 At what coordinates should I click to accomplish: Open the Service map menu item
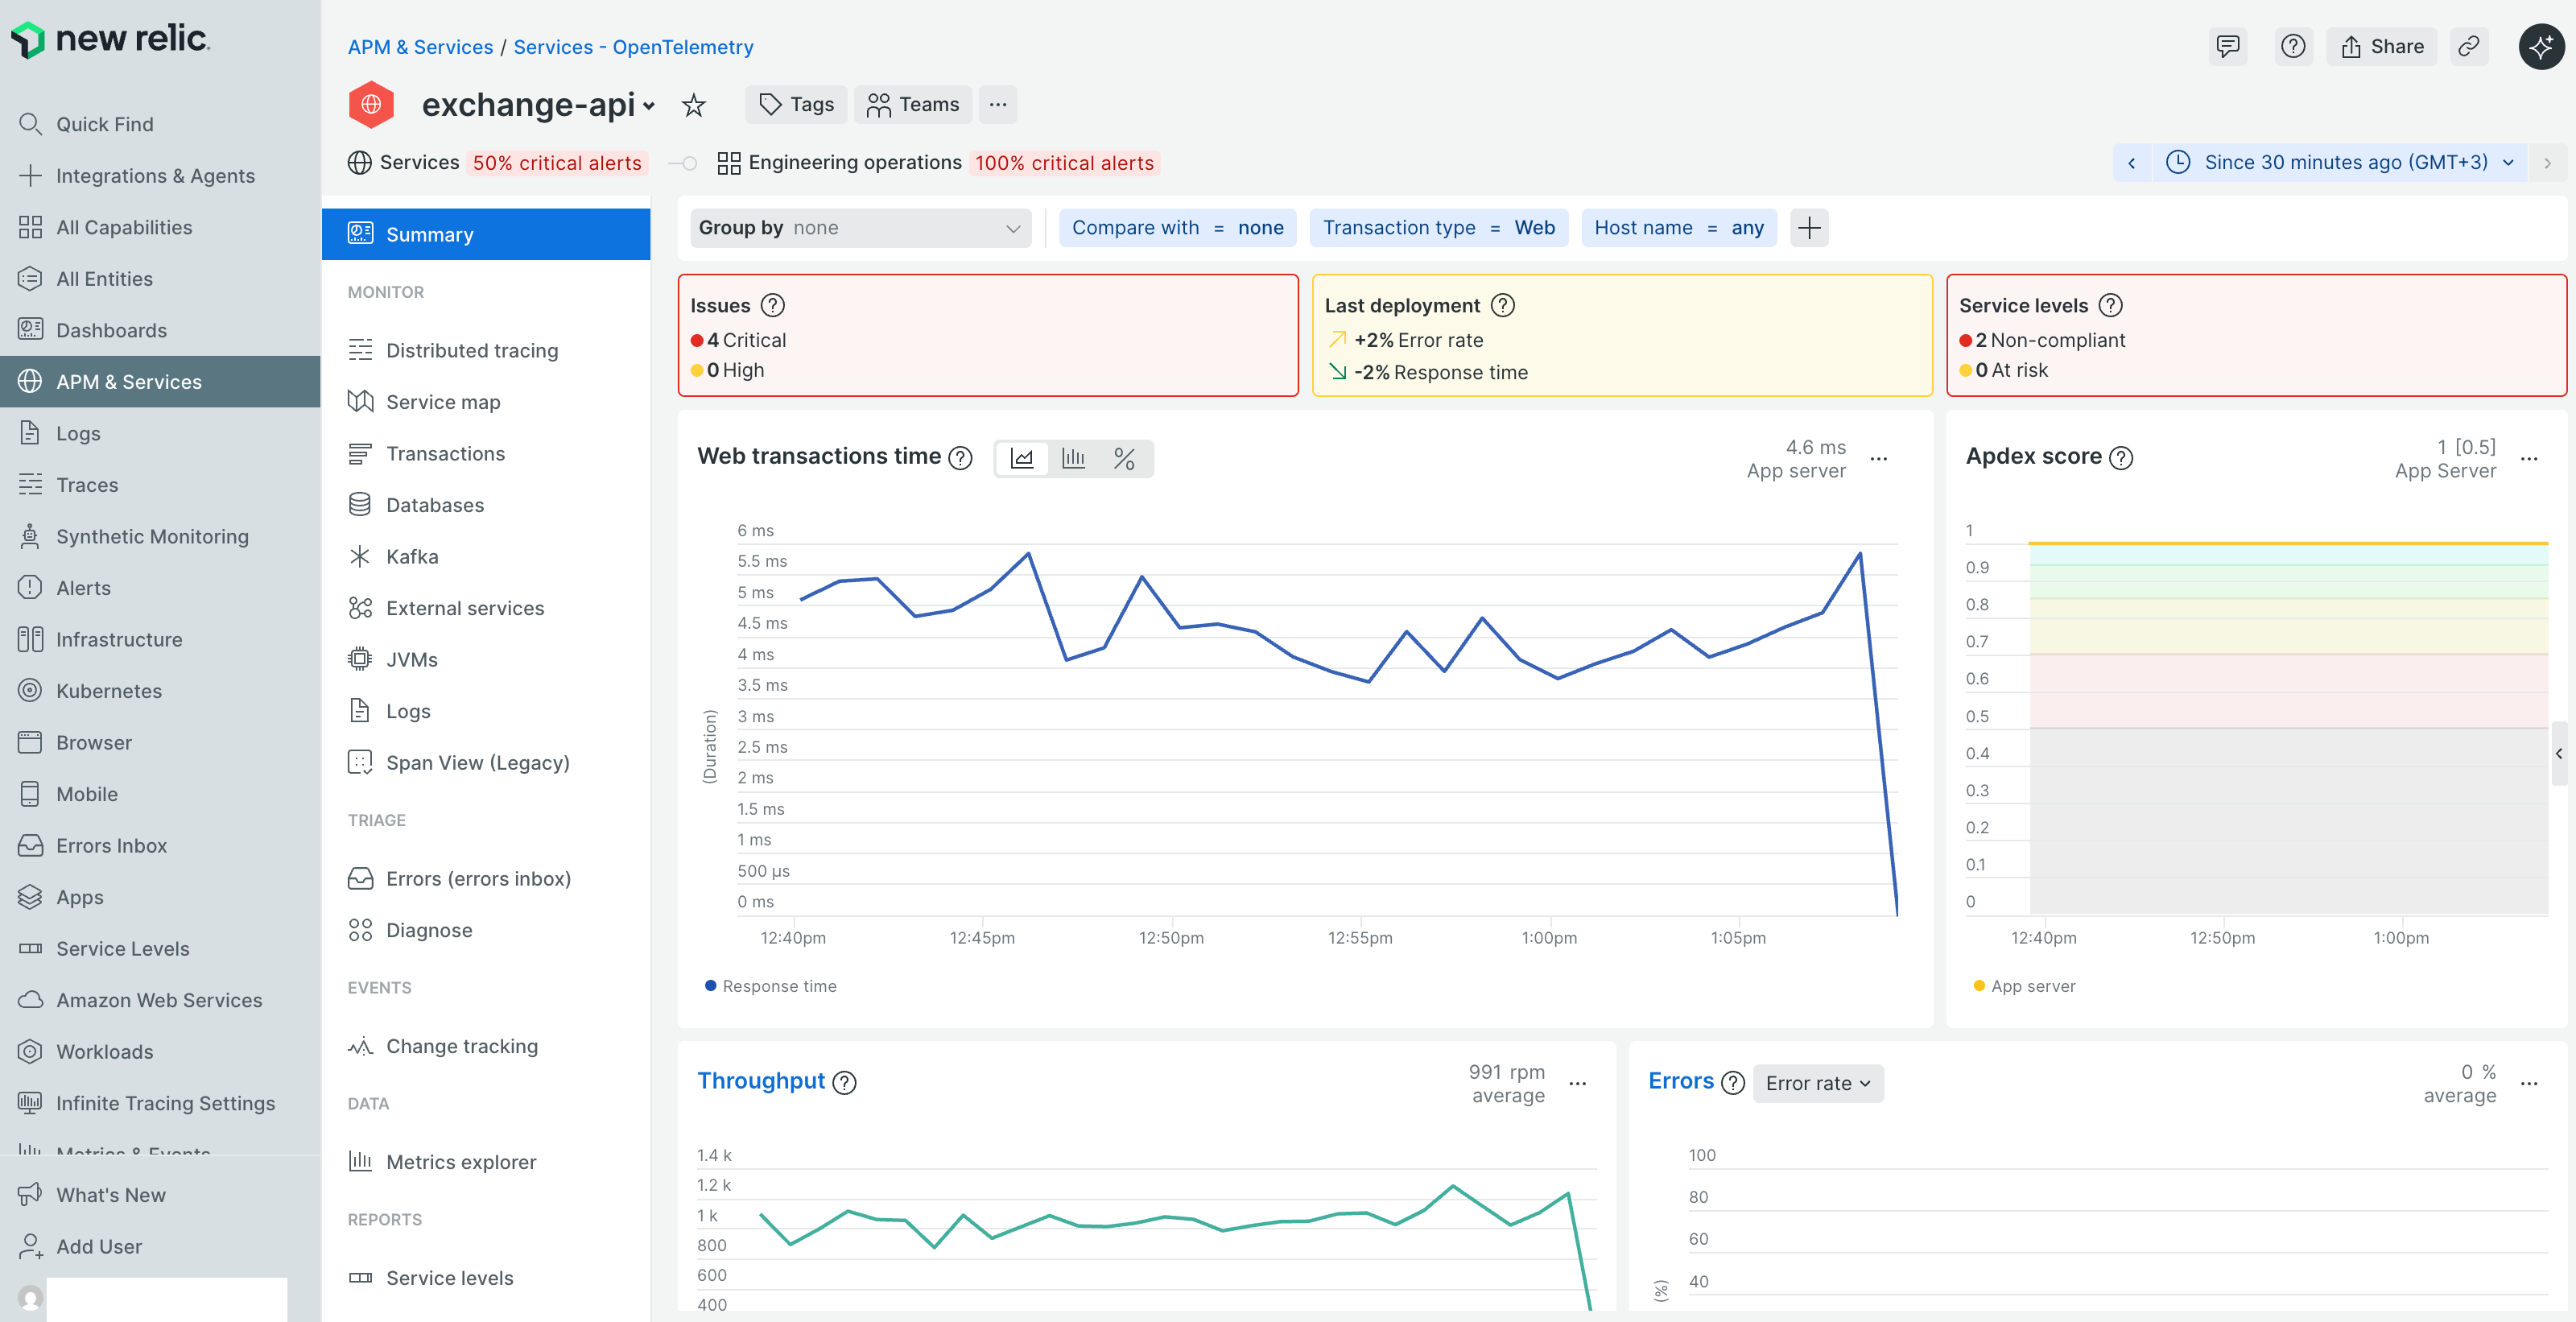(486, 402)
